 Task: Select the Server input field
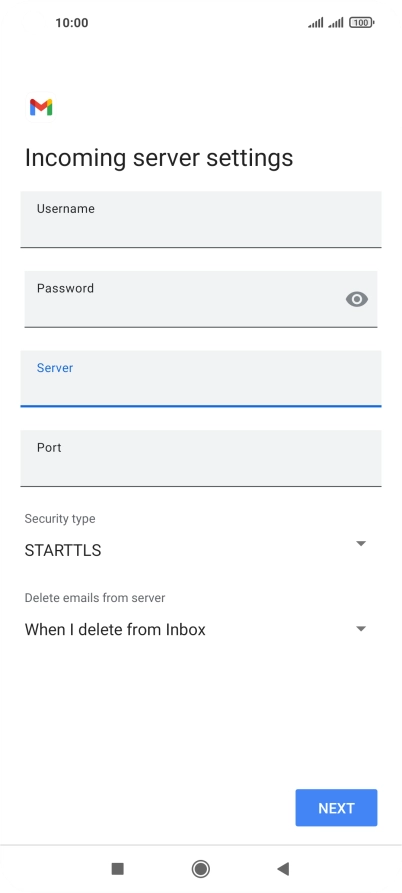coord(200,379)
